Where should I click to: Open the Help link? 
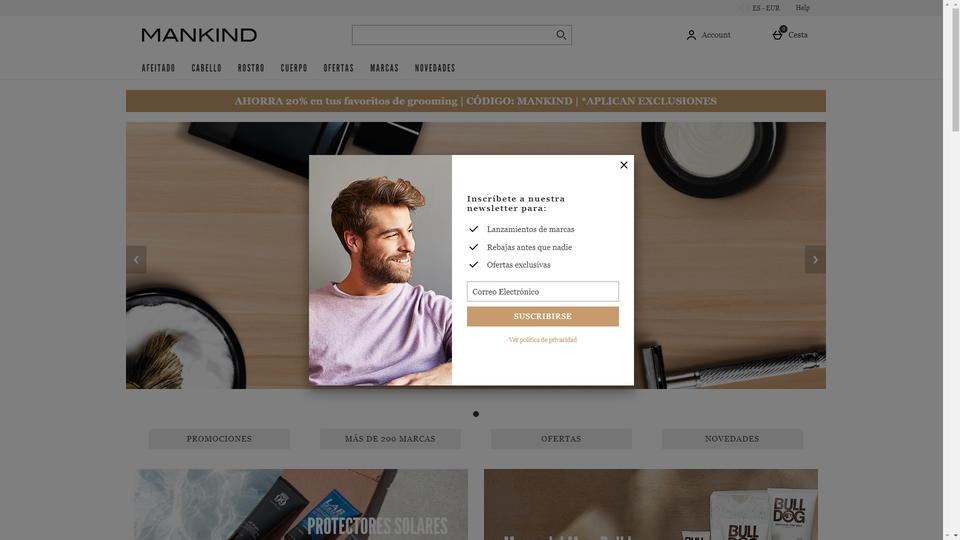(x=802, y=8)
